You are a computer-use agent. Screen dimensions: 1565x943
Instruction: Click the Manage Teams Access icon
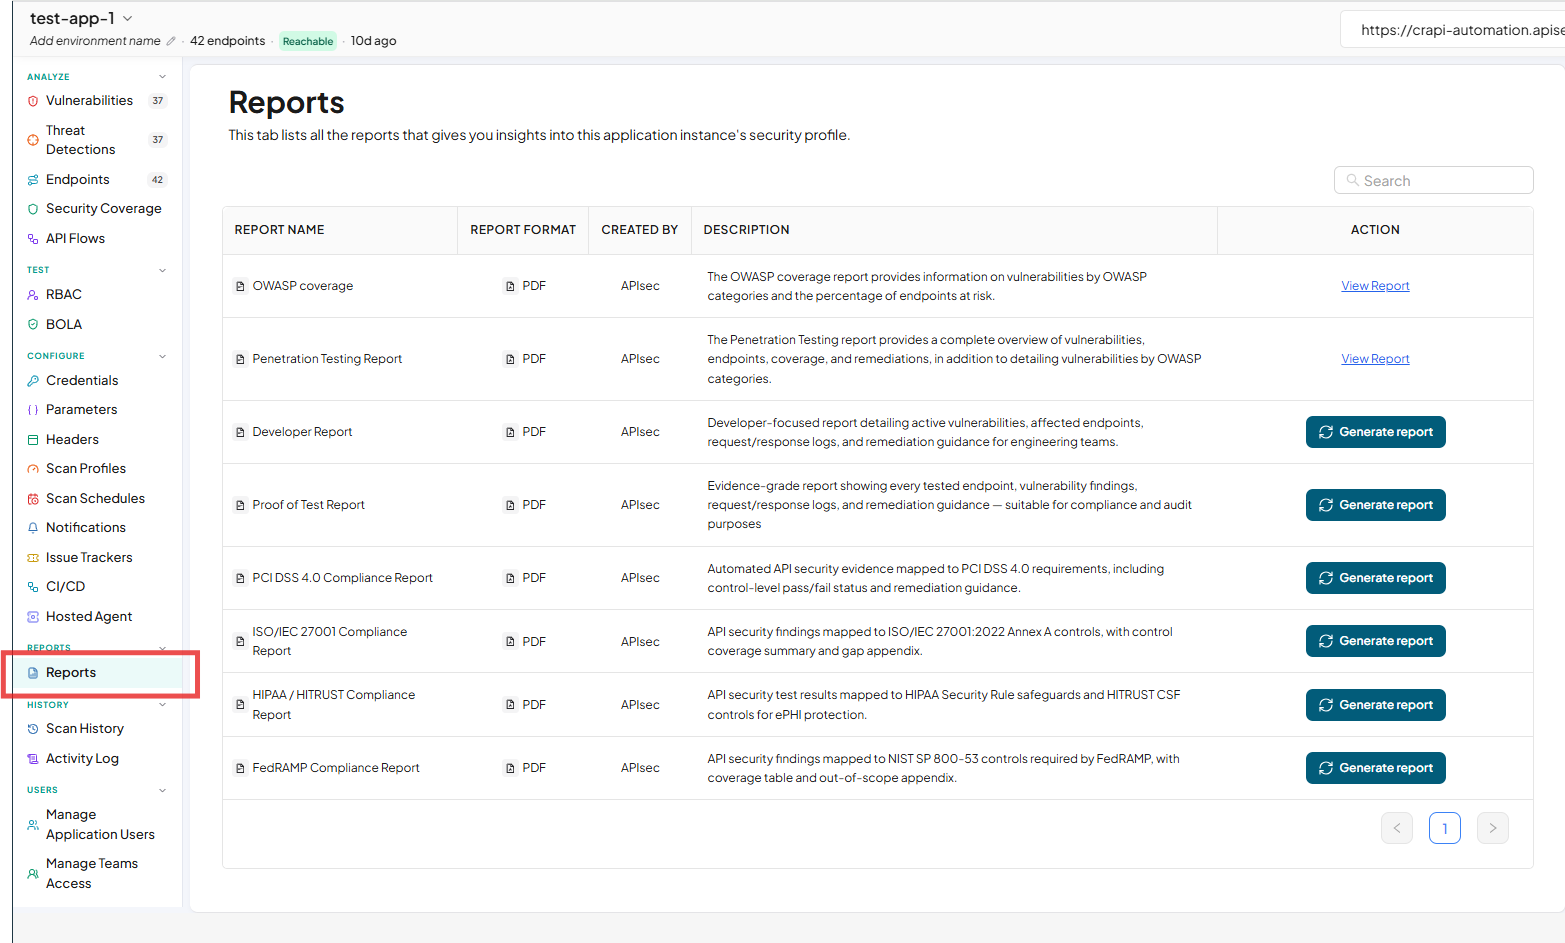[33, 874]
